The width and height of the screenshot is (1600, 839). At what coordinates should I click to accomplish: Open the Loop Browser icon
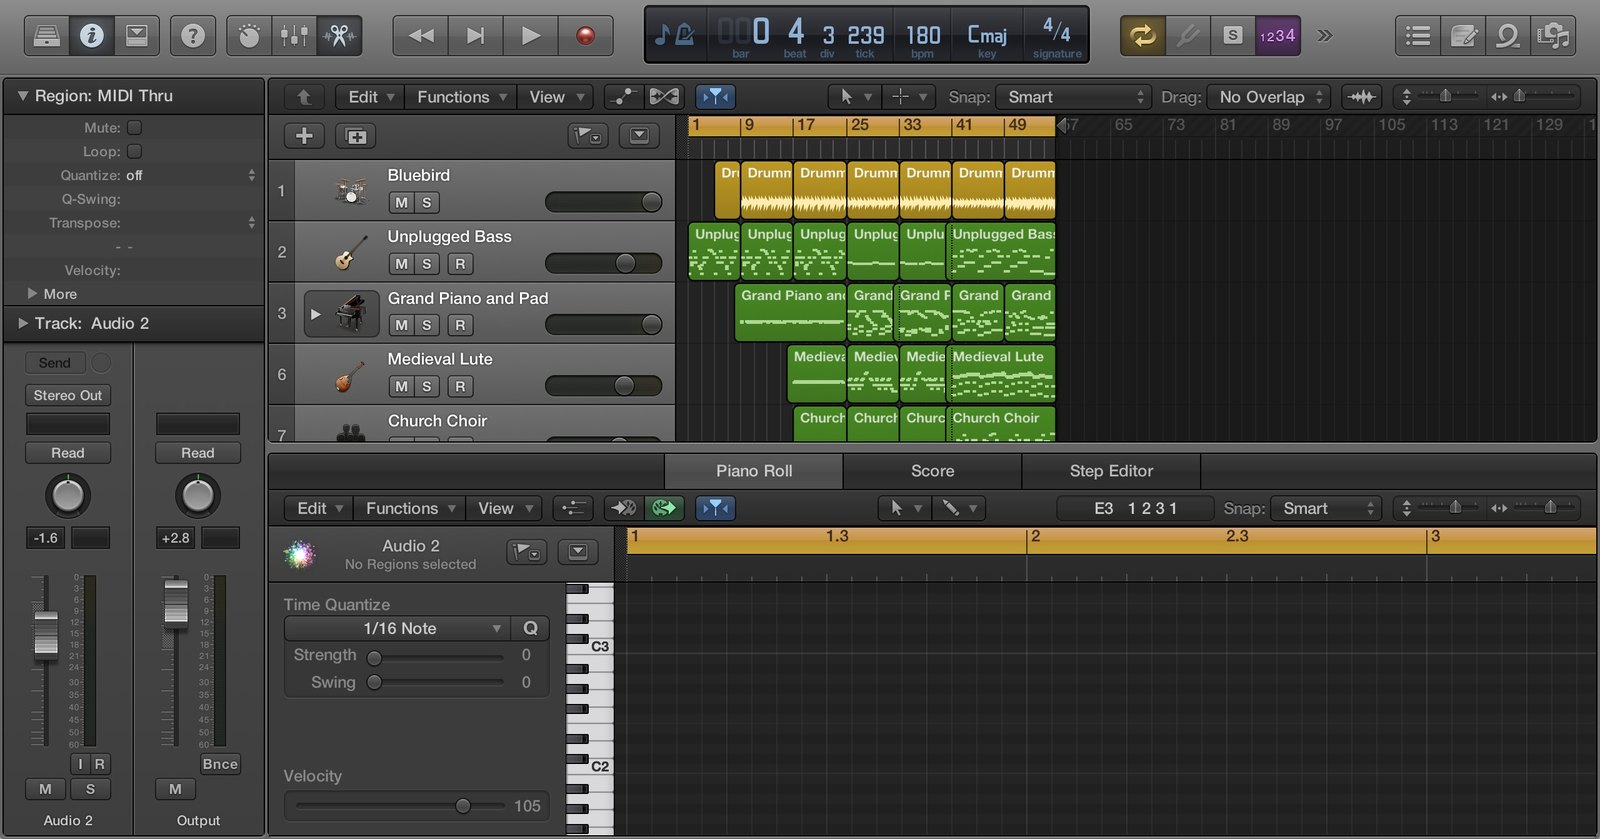(1508, 36)
